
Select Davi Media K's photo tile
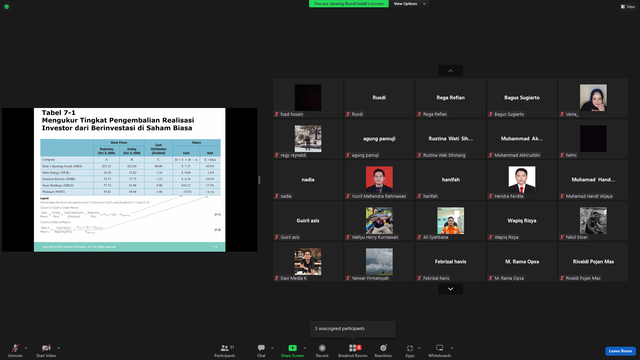[308, 262]
